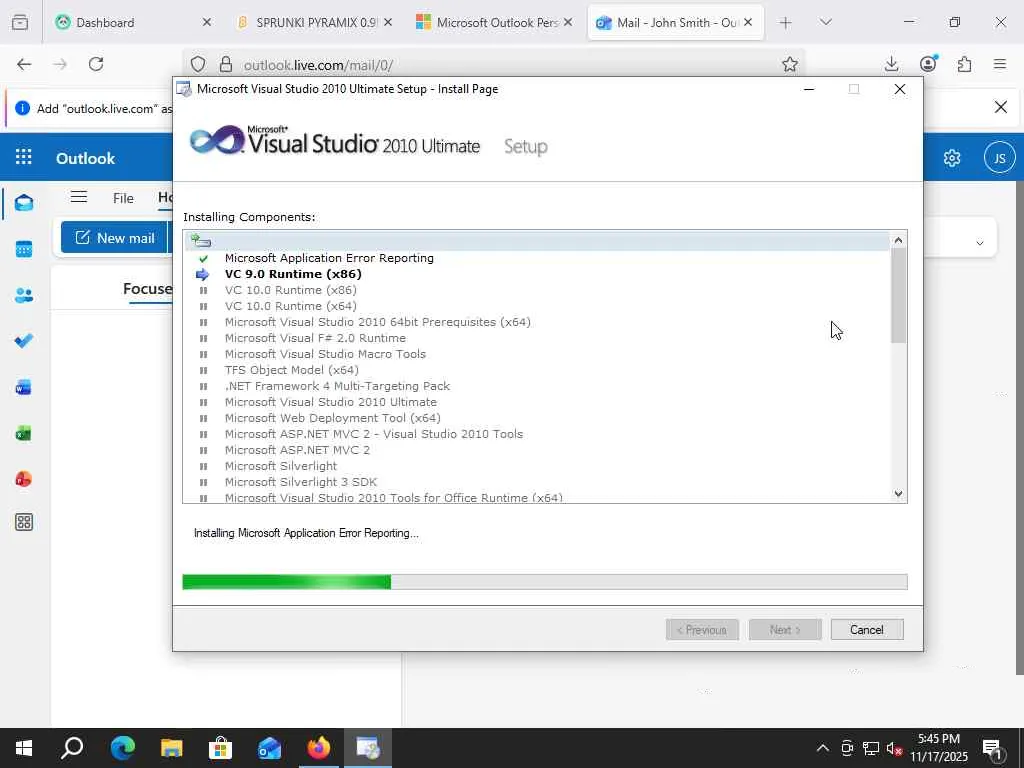Open a new browser tab

pyautogui.click(x=786, y=23)
